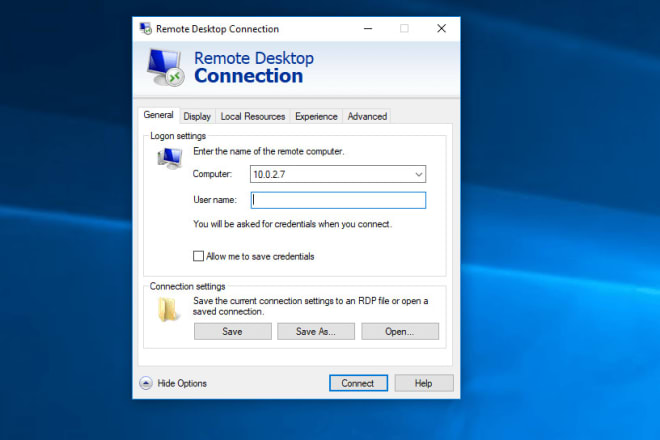Select the General tab
The width and height of the screenshot is (660, 440).
pos(158,115)
